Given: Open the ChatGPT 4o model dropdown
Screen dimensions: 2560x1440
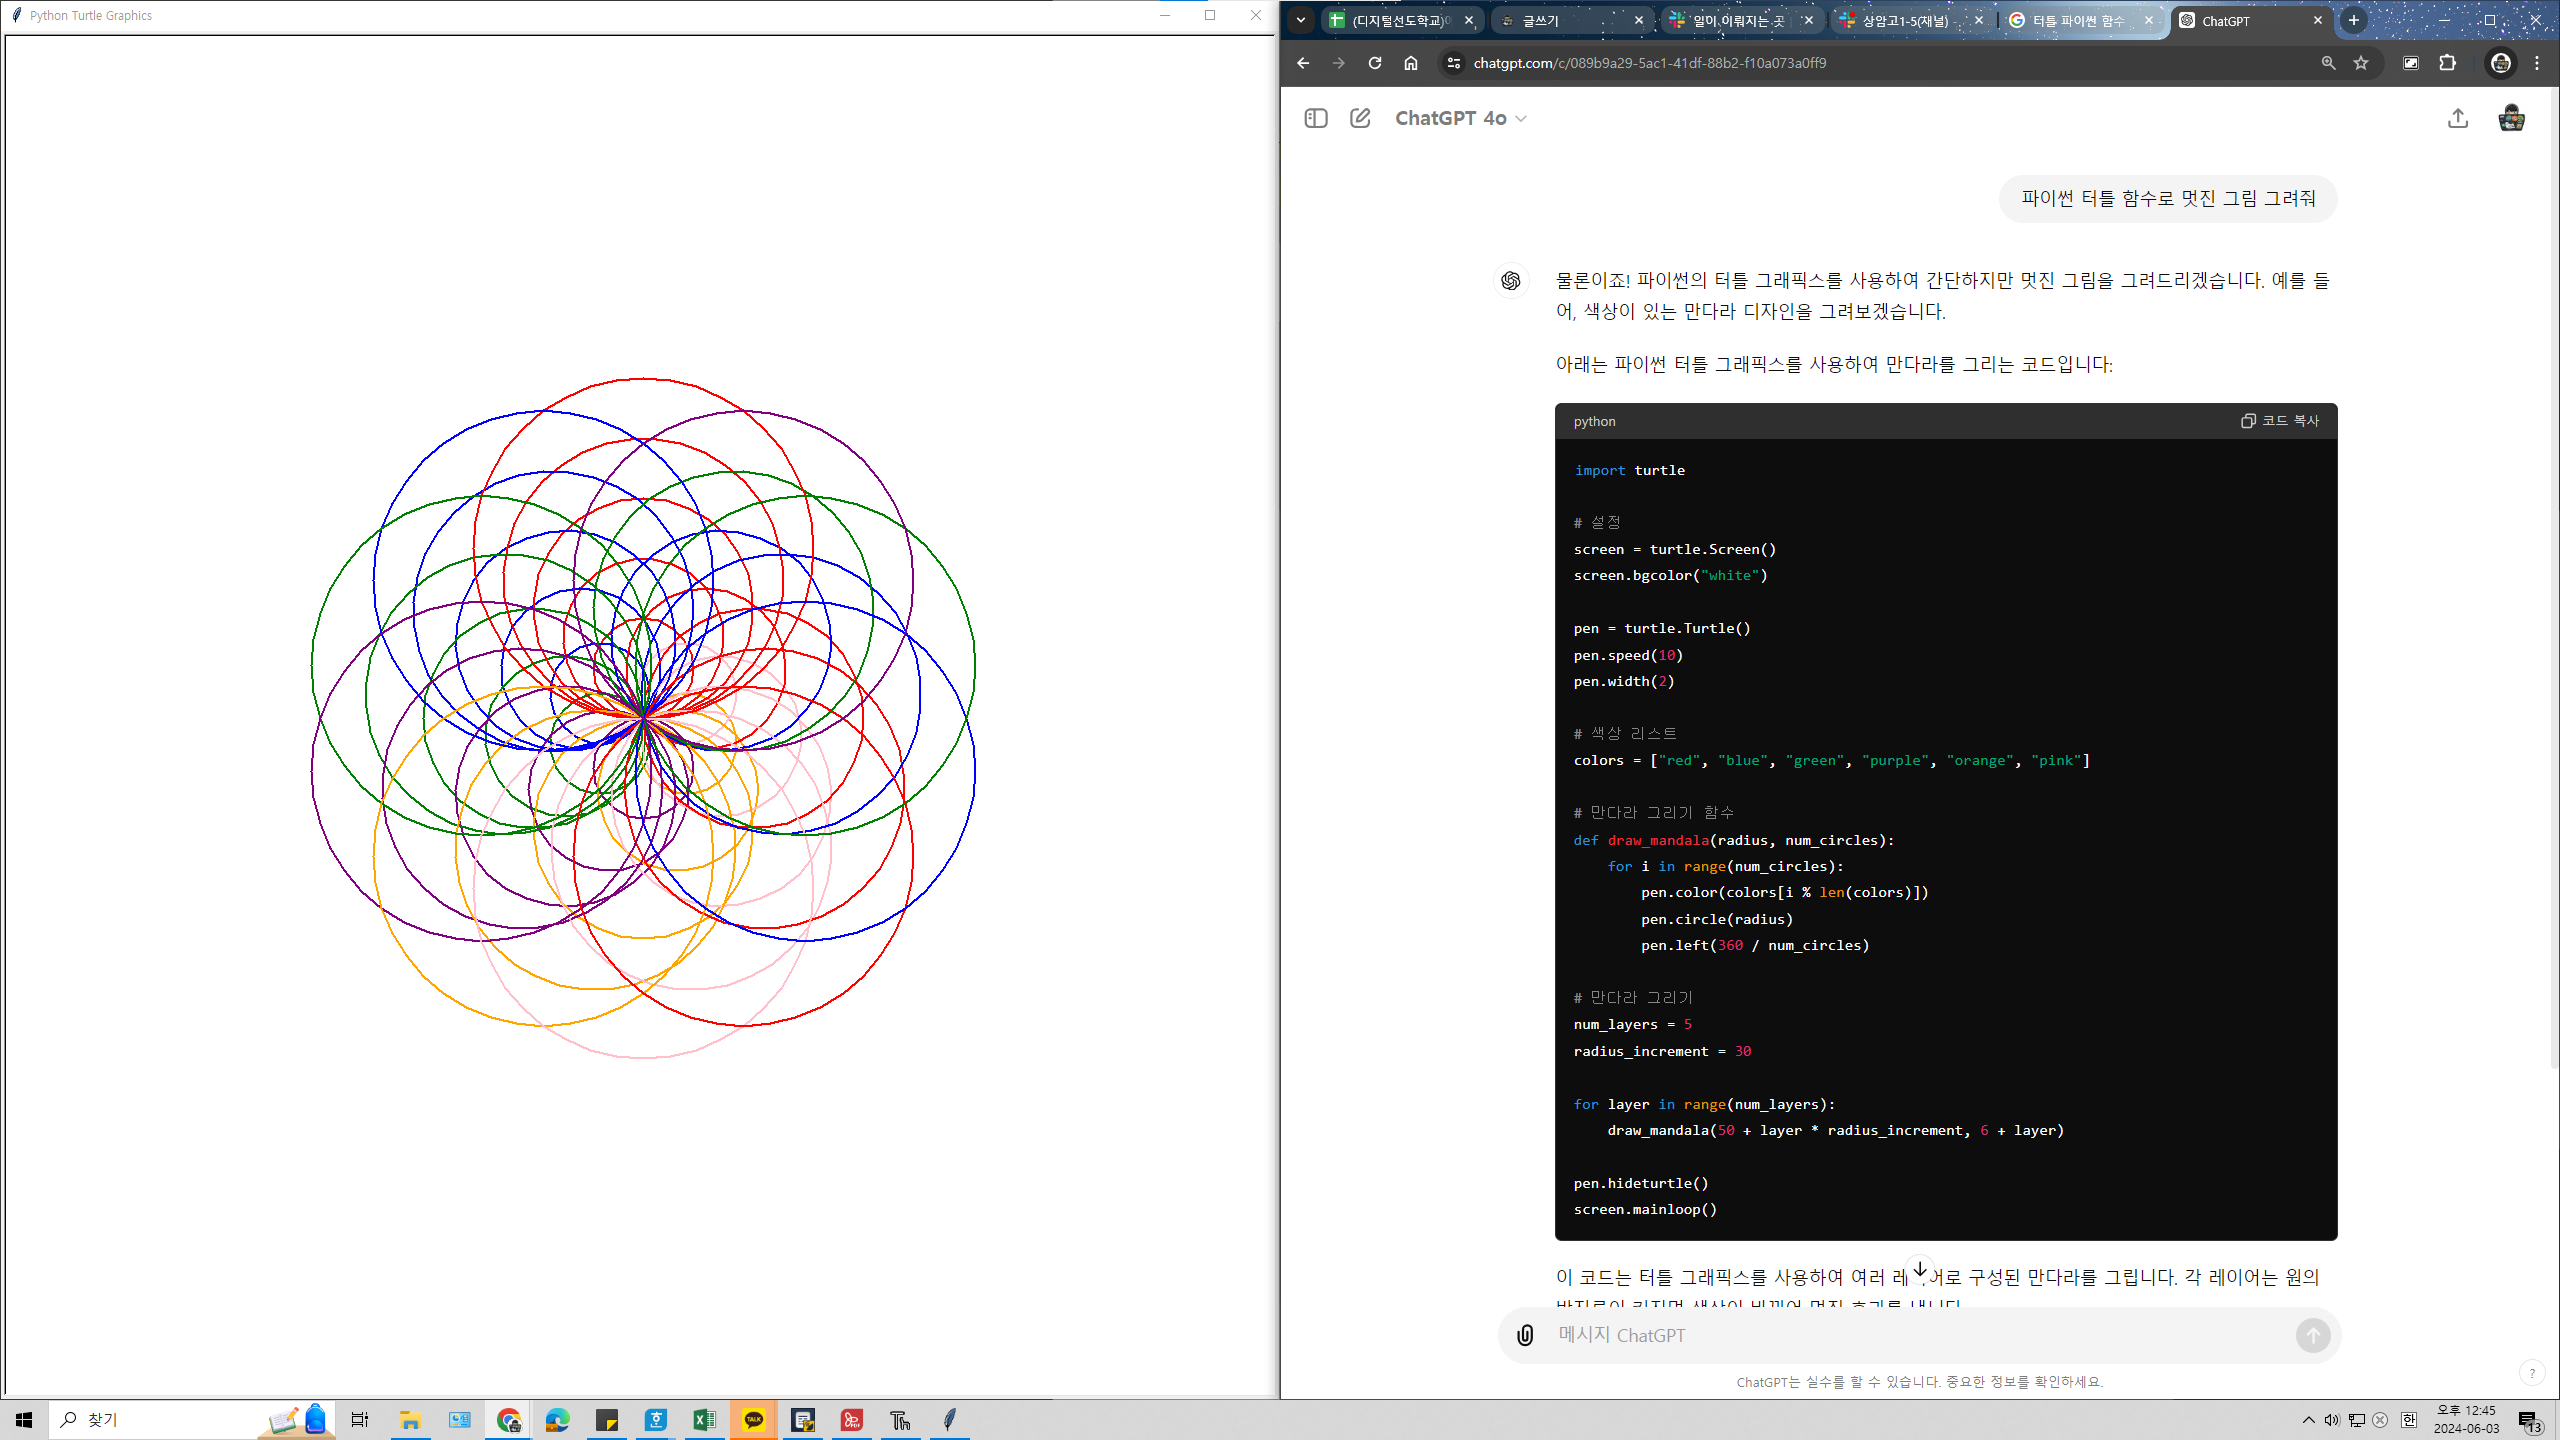Looking at the screenshot, I should (x=1460, y=118).
